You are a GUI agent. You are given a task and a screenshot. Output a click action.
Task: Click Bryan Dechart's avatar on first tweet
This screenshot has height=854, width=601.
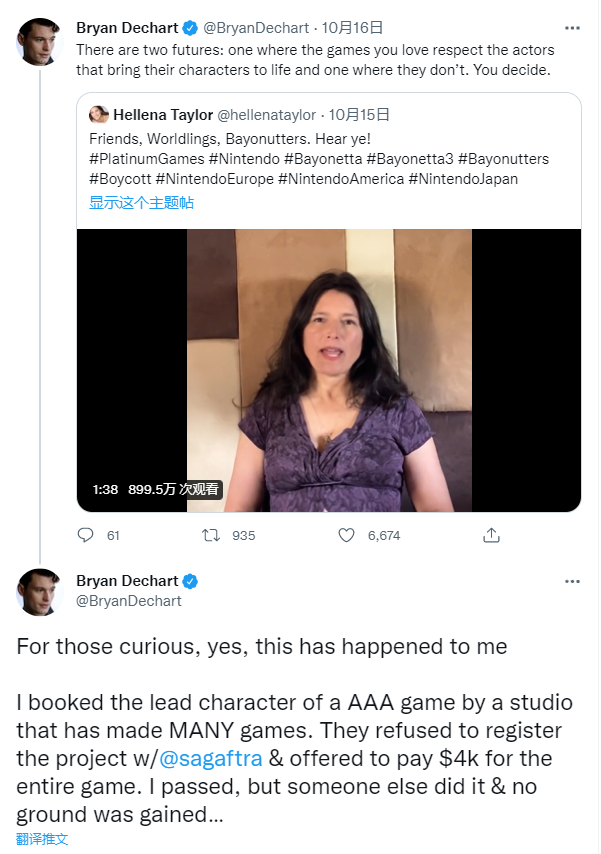click(x=40, y=41)
